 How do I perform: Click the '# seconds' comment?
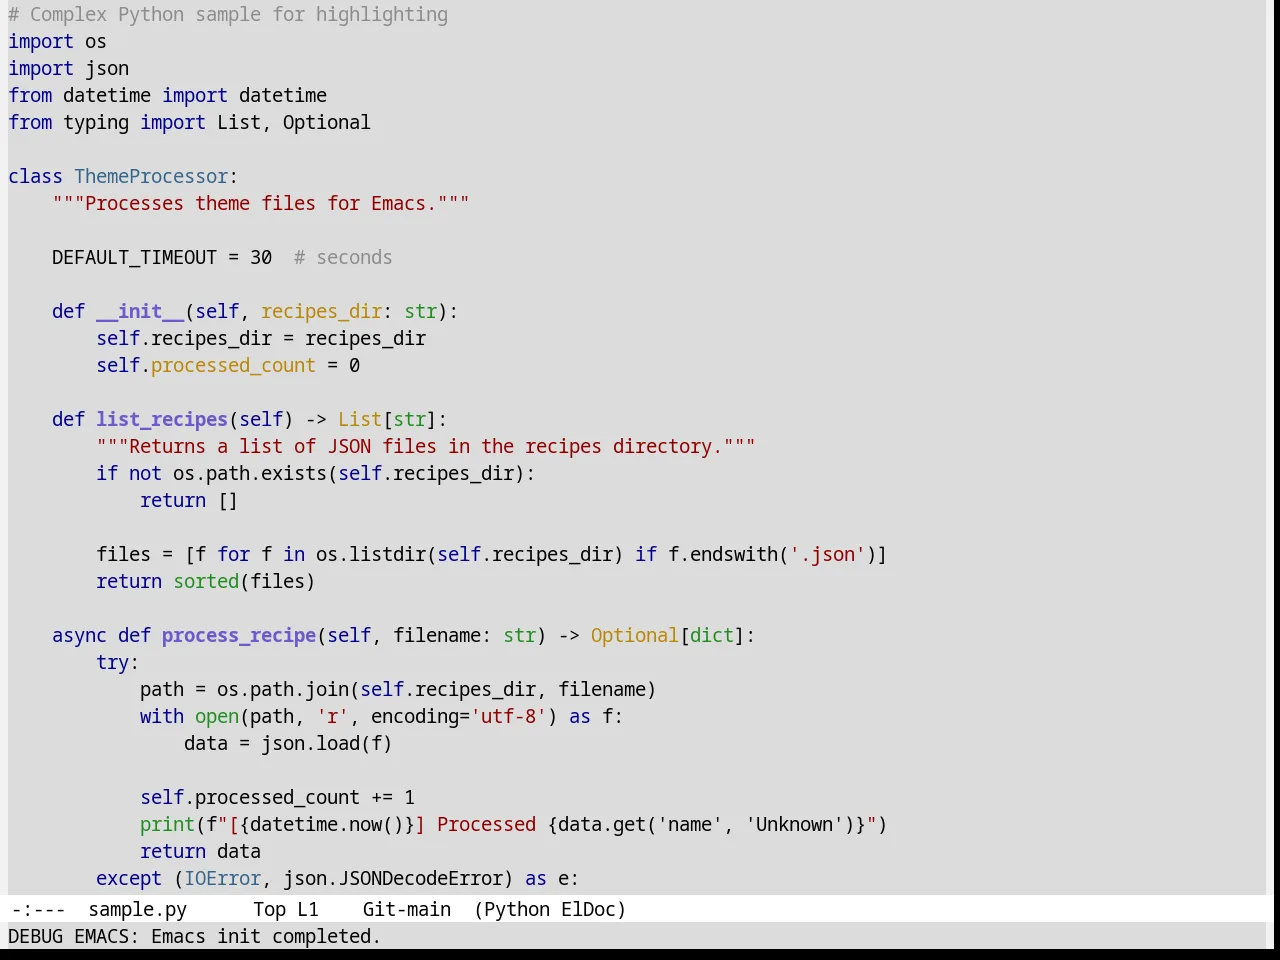pos(343,257)
